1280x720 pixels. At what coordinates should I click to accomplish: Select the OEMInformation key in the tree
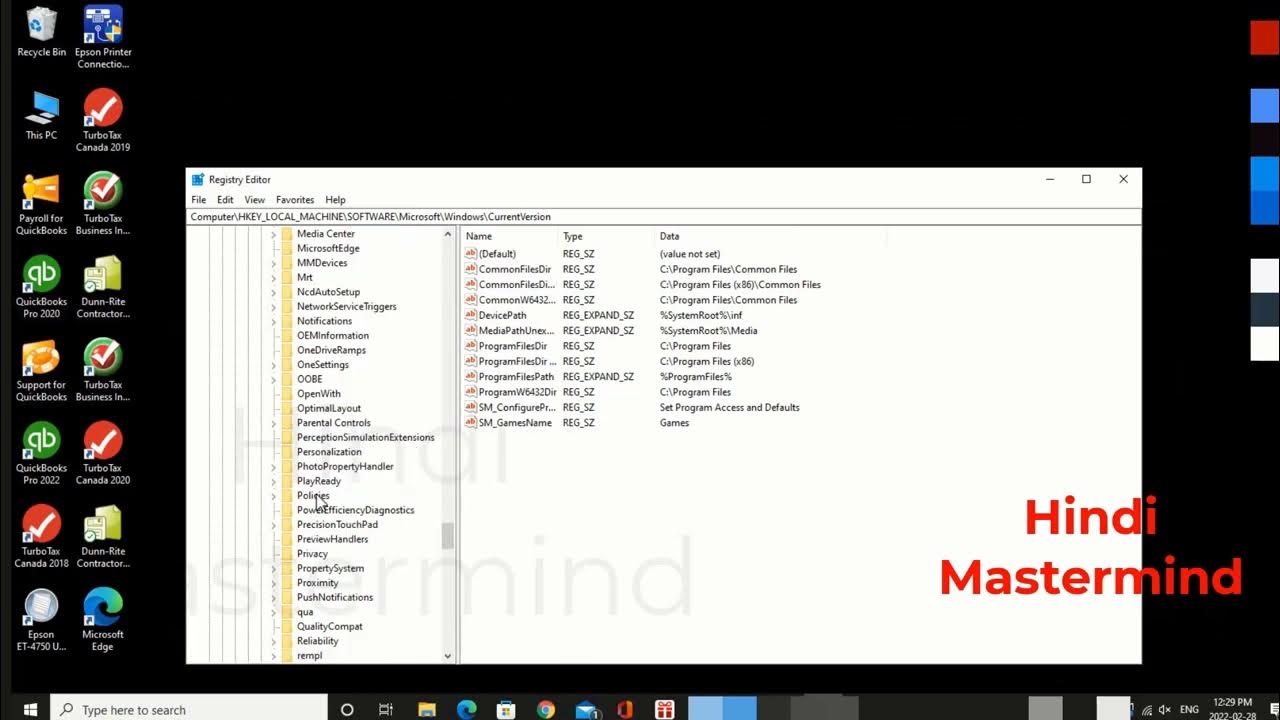pyautogui.click(x=333, y=336)
